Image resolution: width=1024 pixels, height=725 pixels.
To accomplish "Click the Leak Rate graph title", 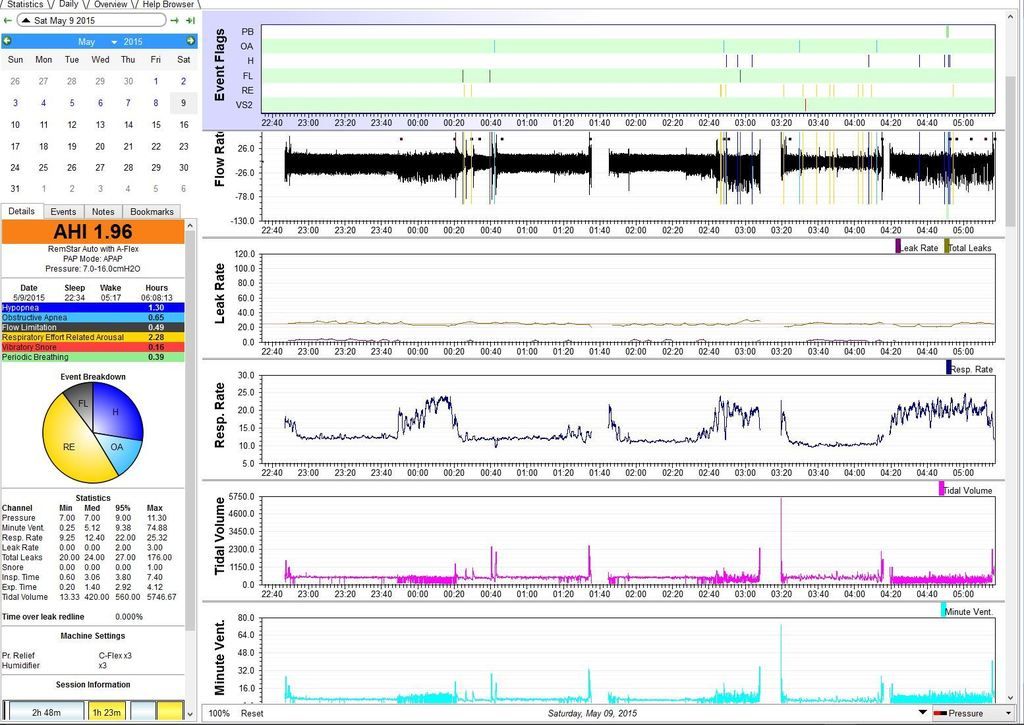I will pos(219,294).
